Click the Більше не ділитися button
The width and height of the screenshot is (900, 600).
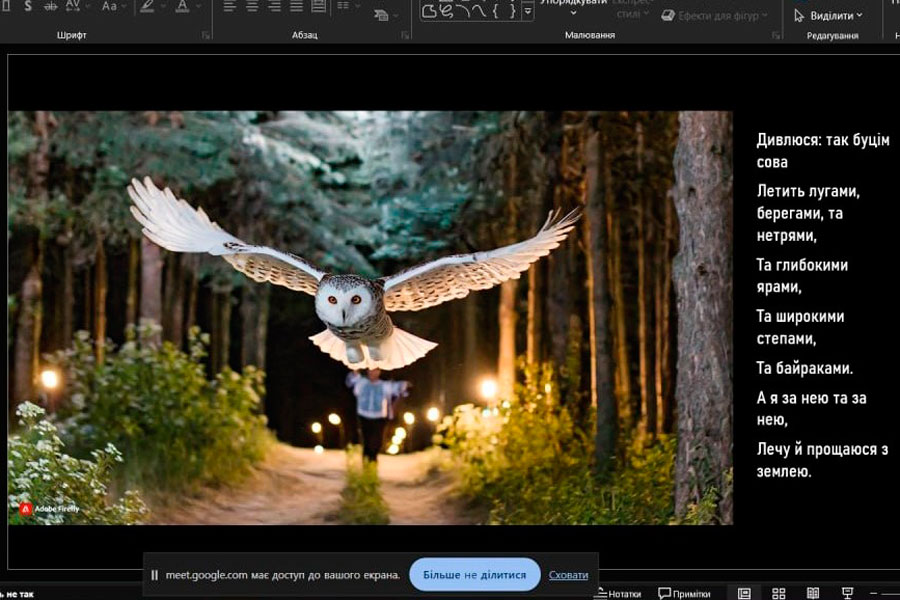tap(474, 575)
